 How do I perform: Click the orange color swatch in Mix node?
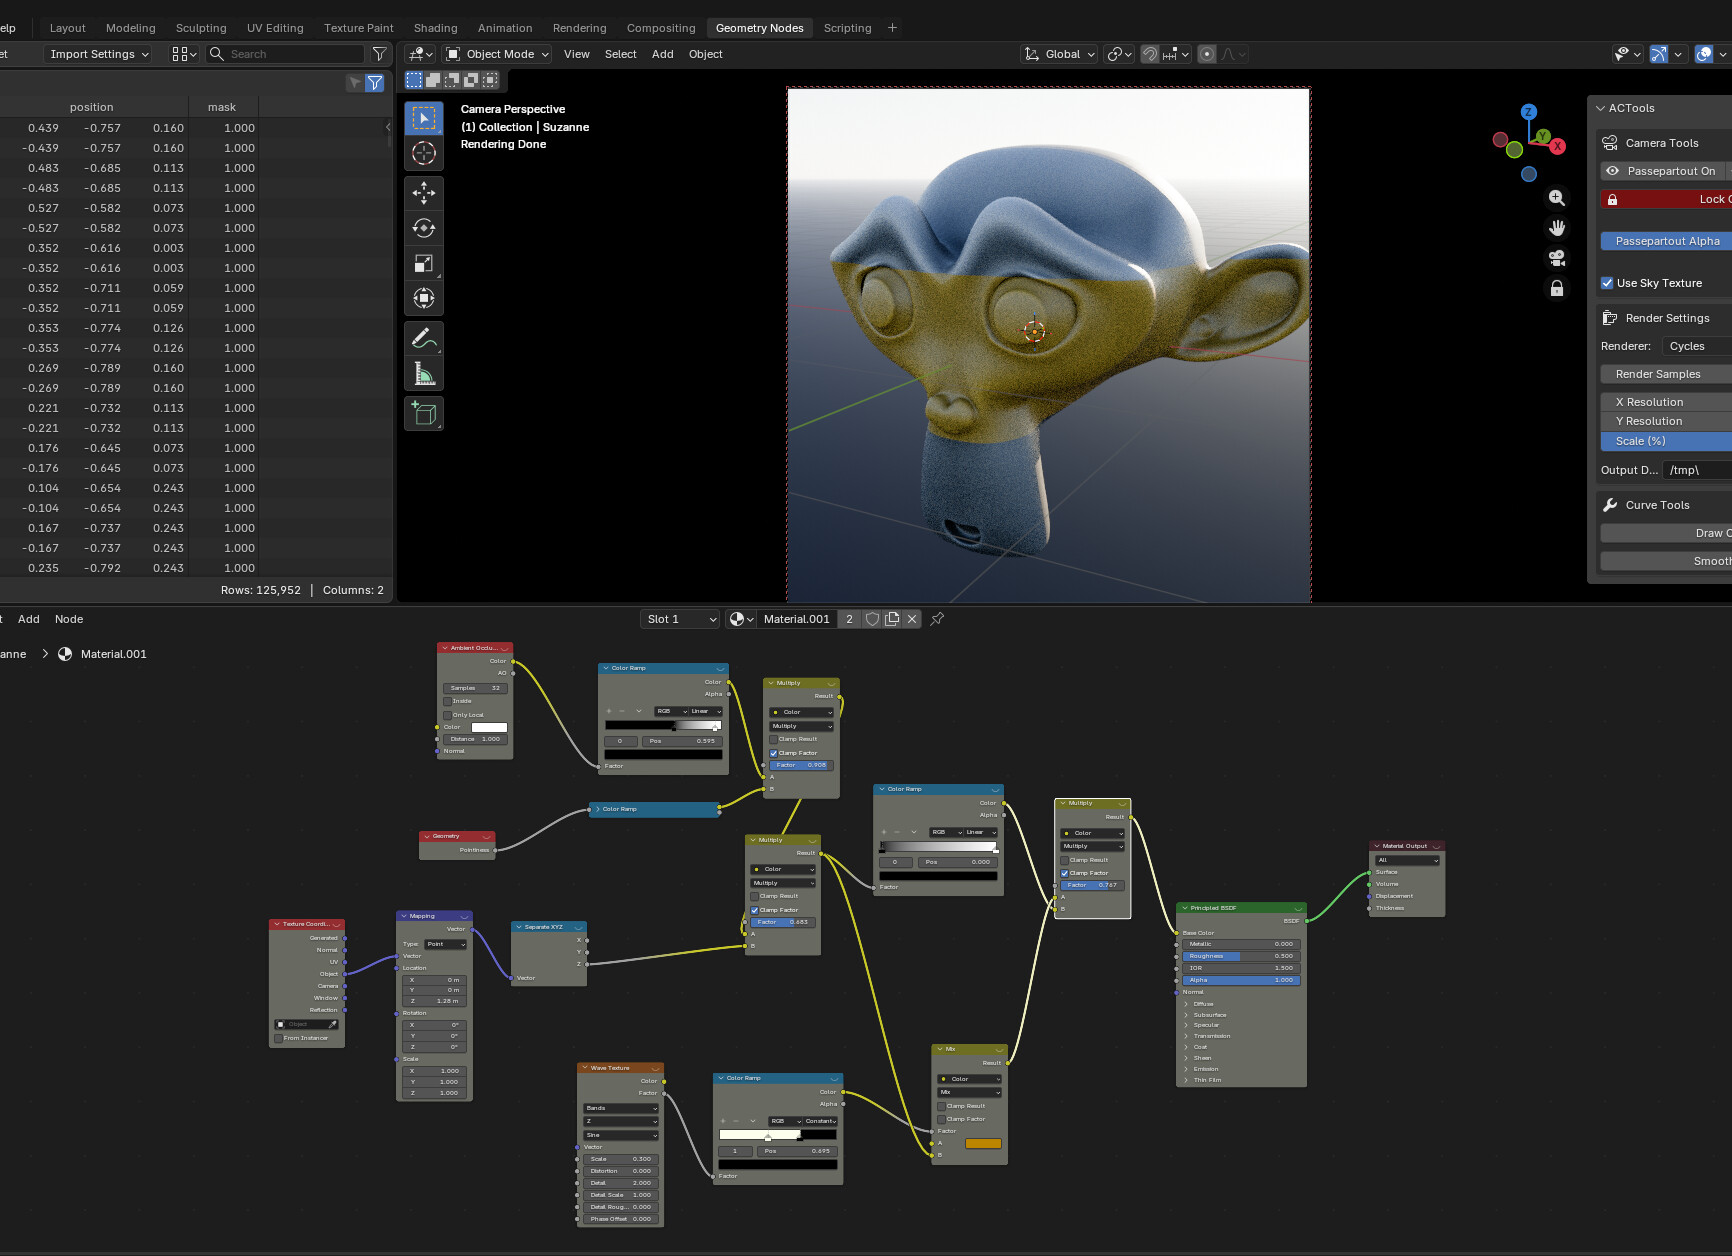983,1143
